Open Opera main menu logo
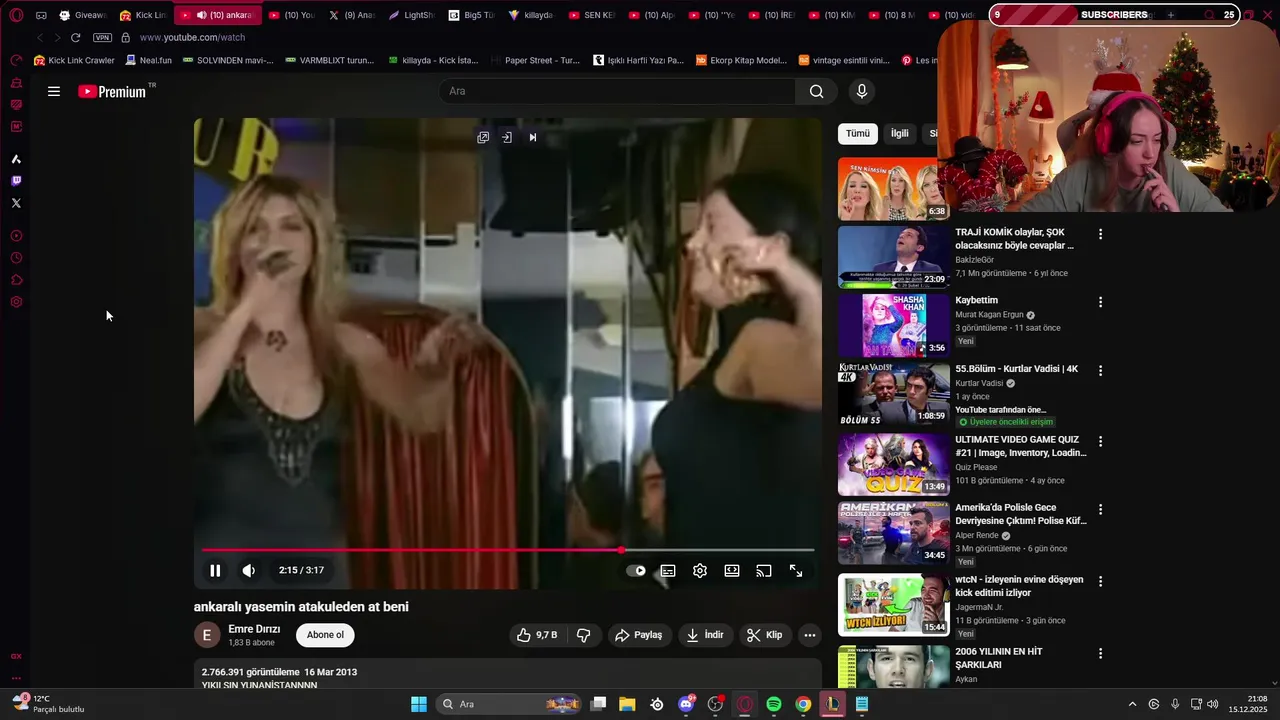This screenshot has height=720, width=1280. [16, 15]
